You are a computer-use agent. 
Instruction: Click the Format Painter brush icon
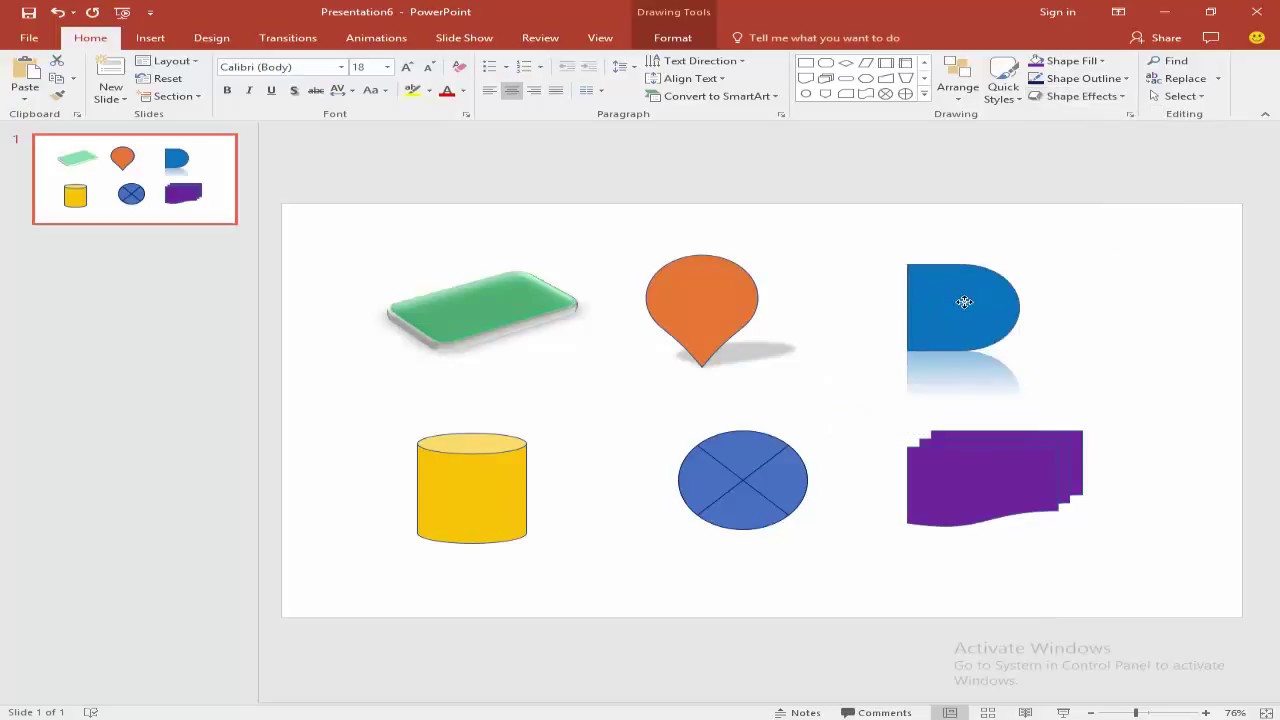tap(57, 96)
